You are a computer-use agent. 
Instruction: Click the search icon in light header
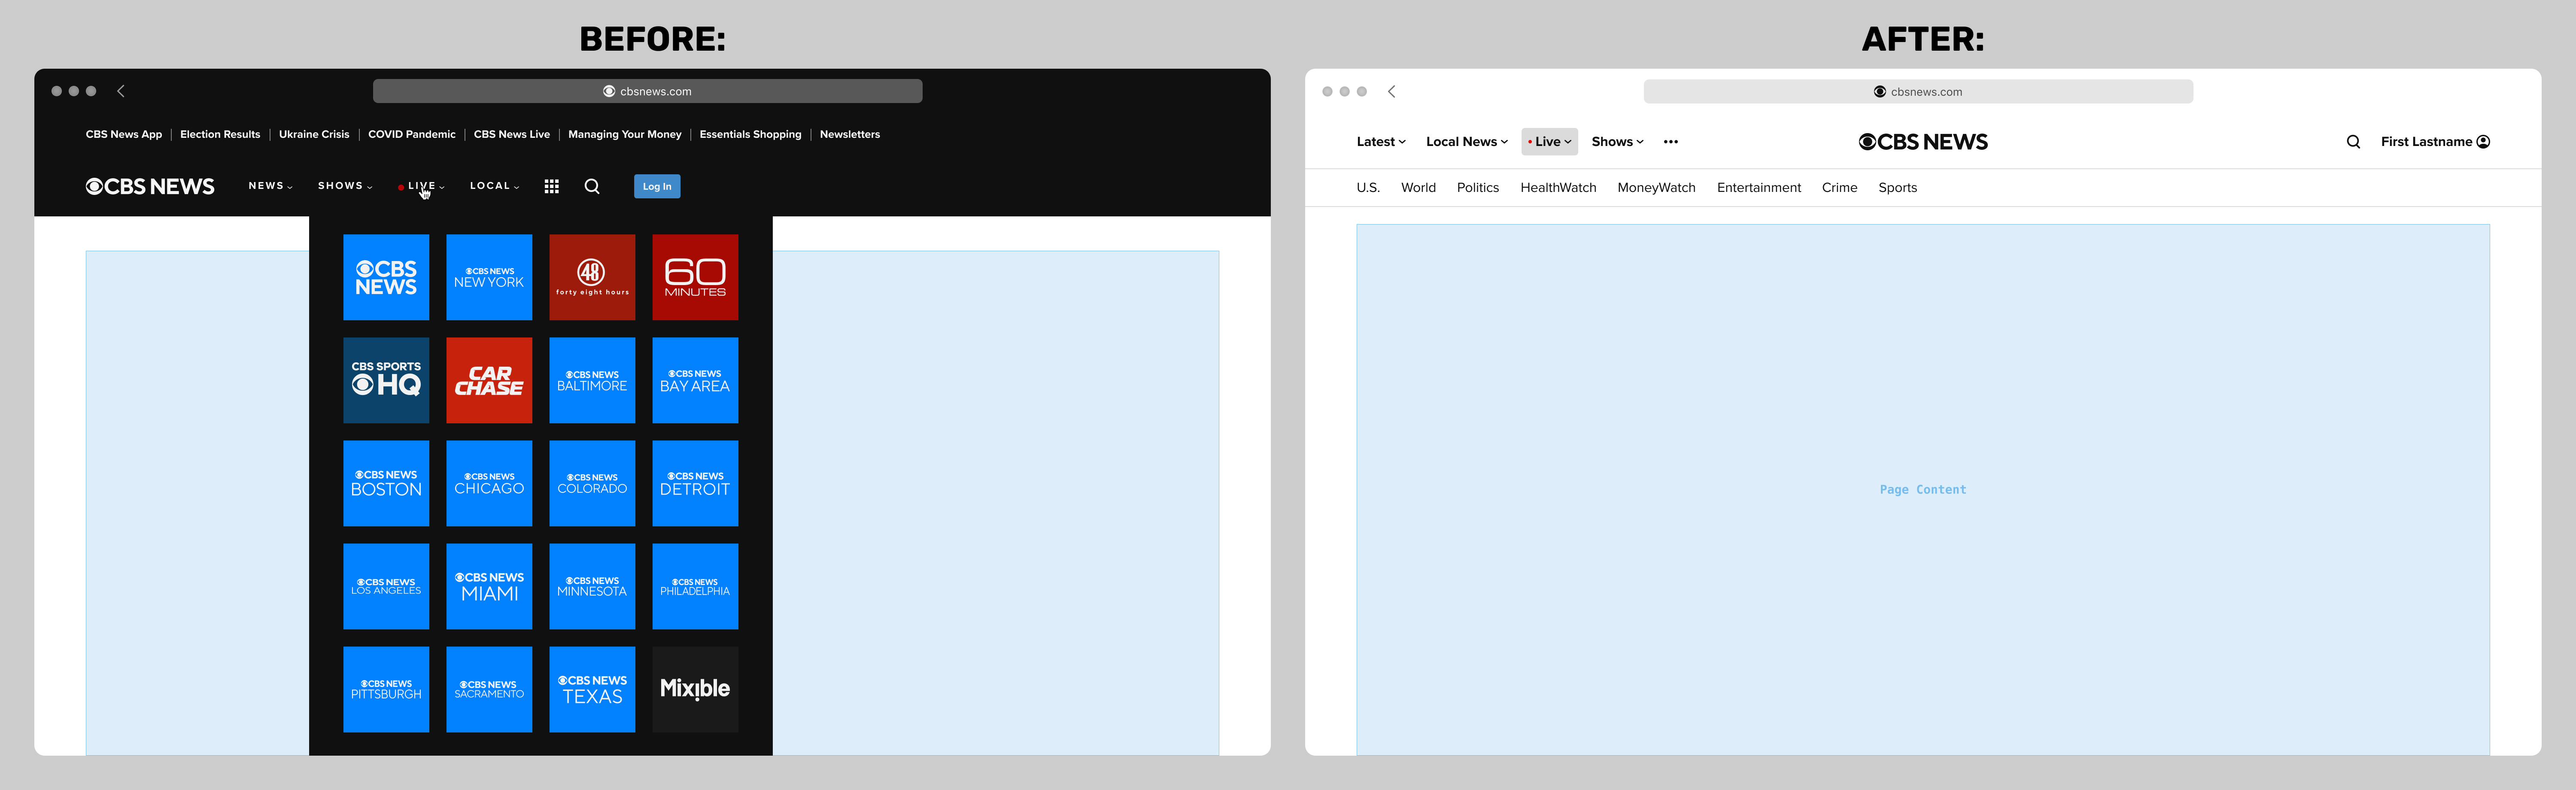pos(2353,142)
